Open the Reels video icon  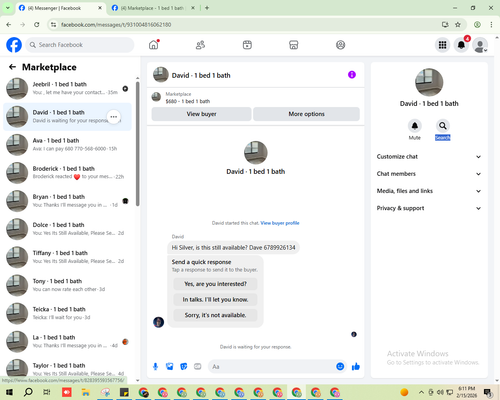(247, 45)
